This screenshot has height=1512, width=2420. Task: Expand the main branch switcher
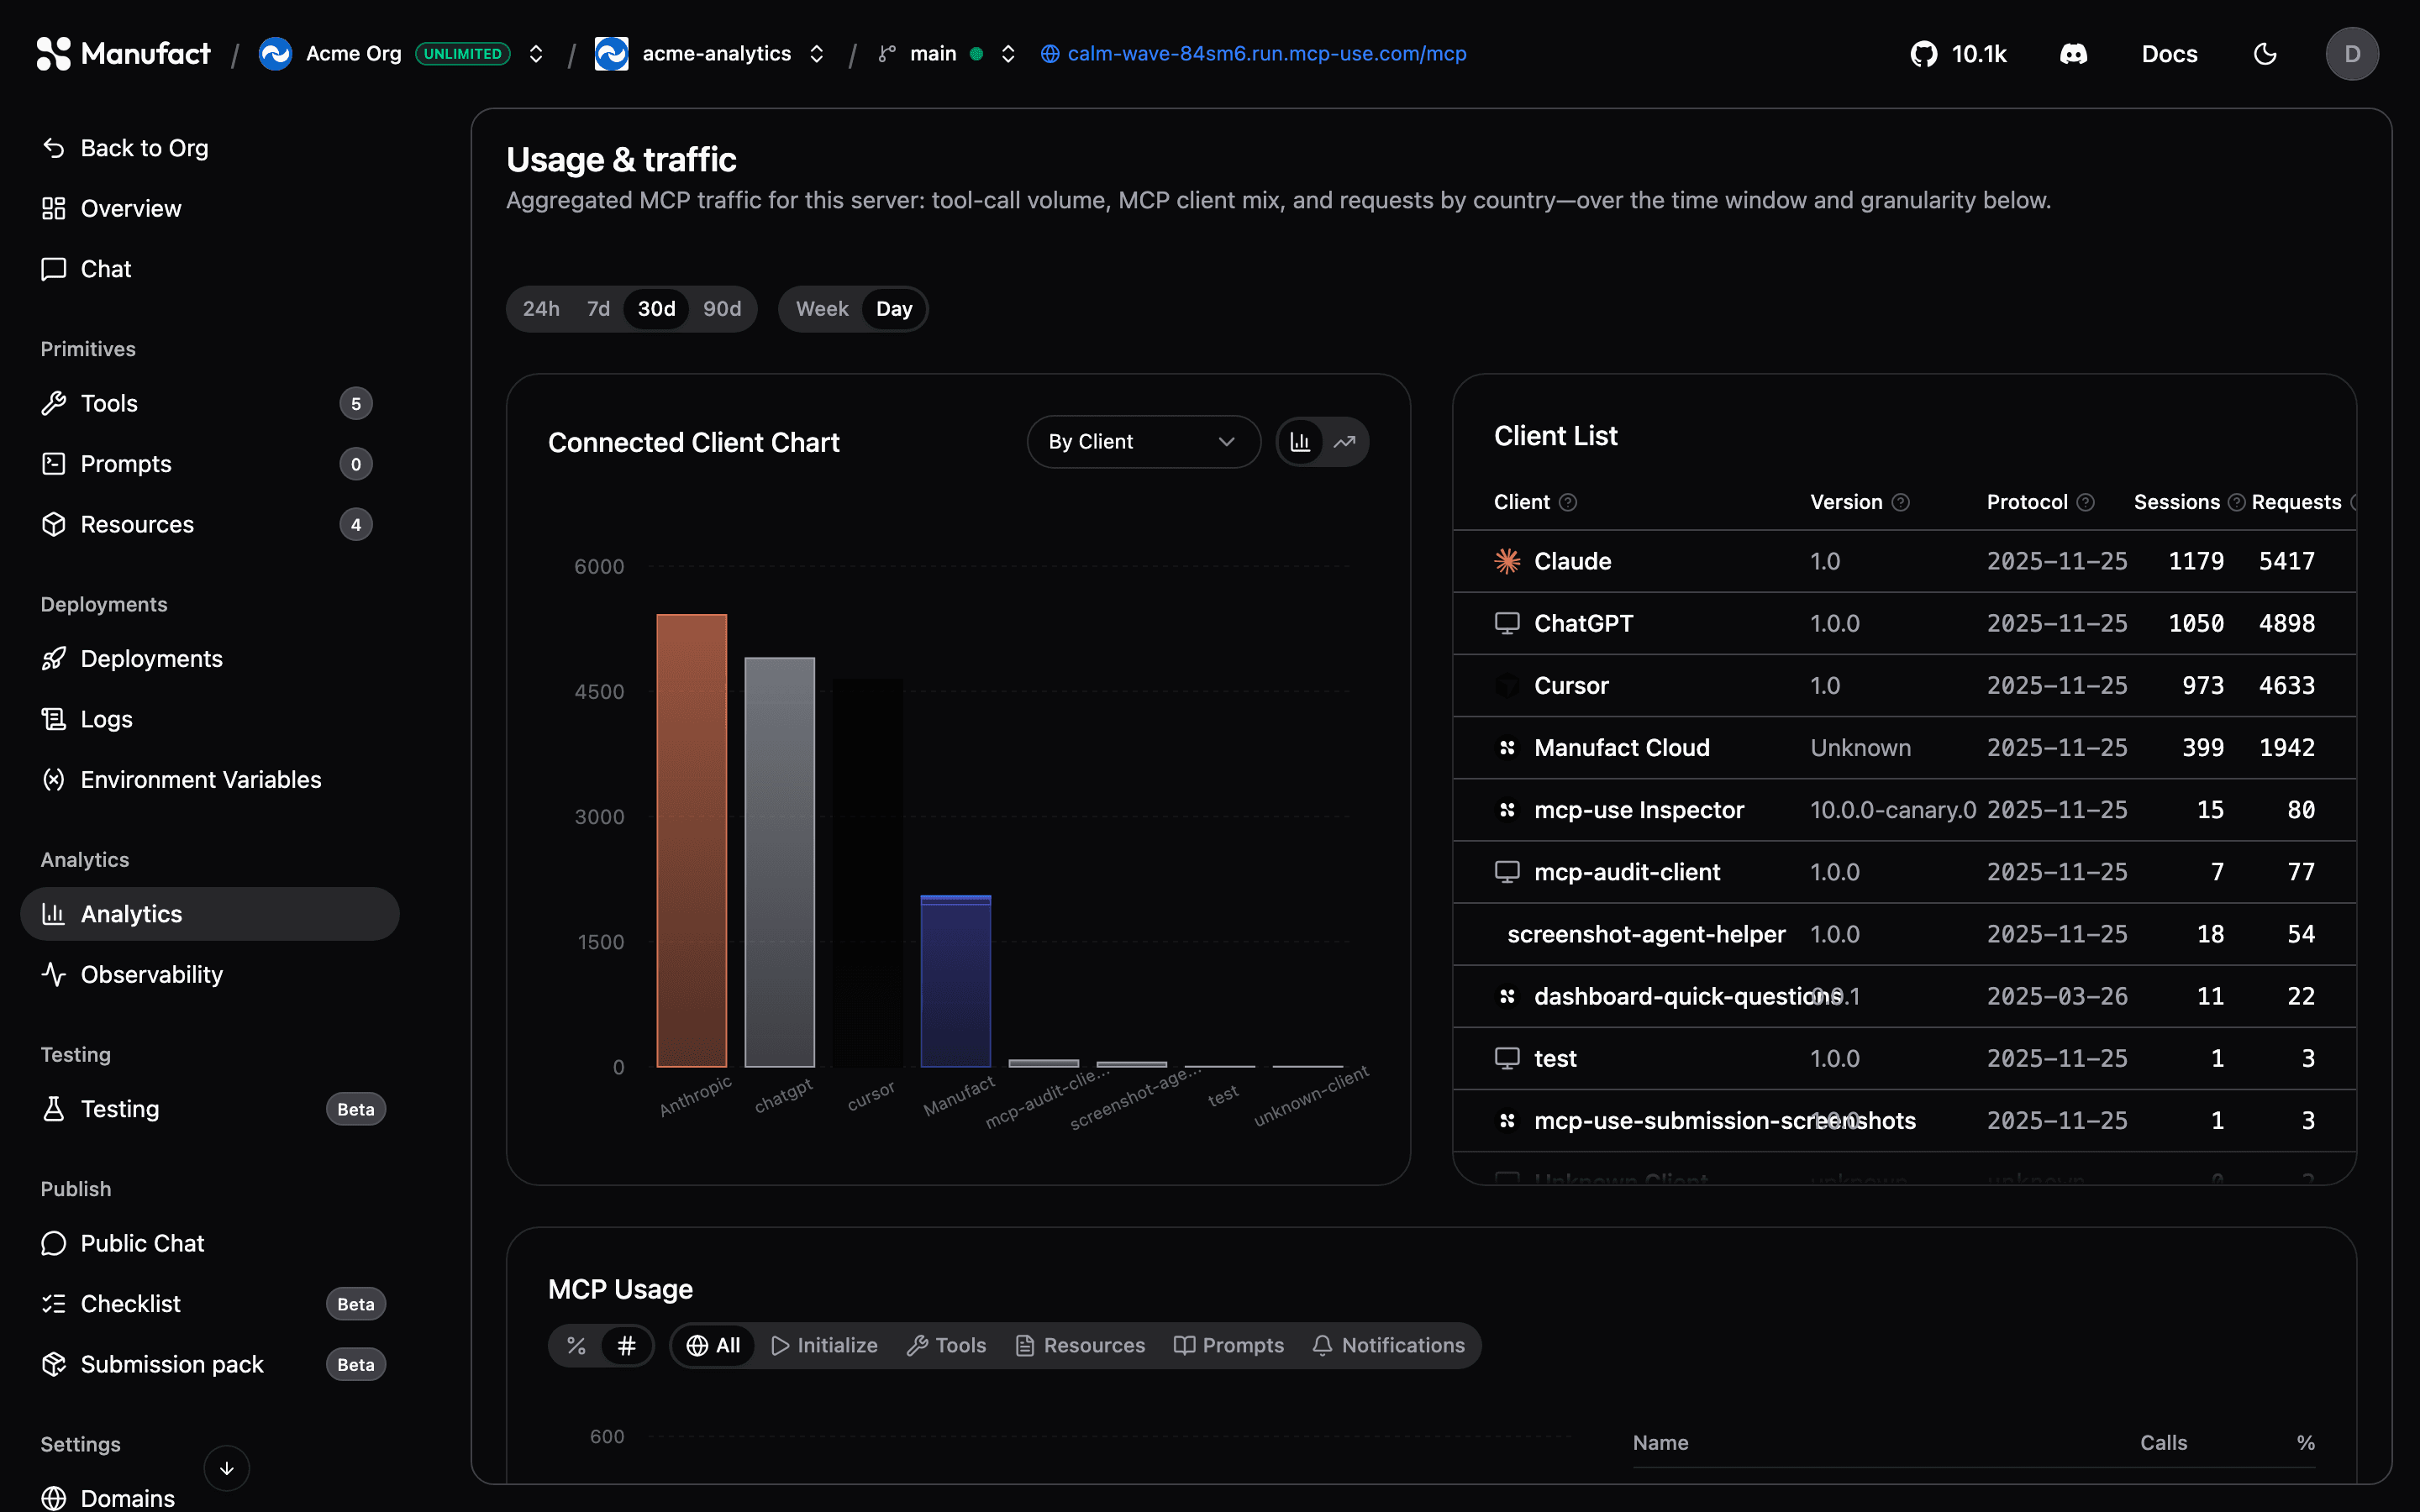1008,54
